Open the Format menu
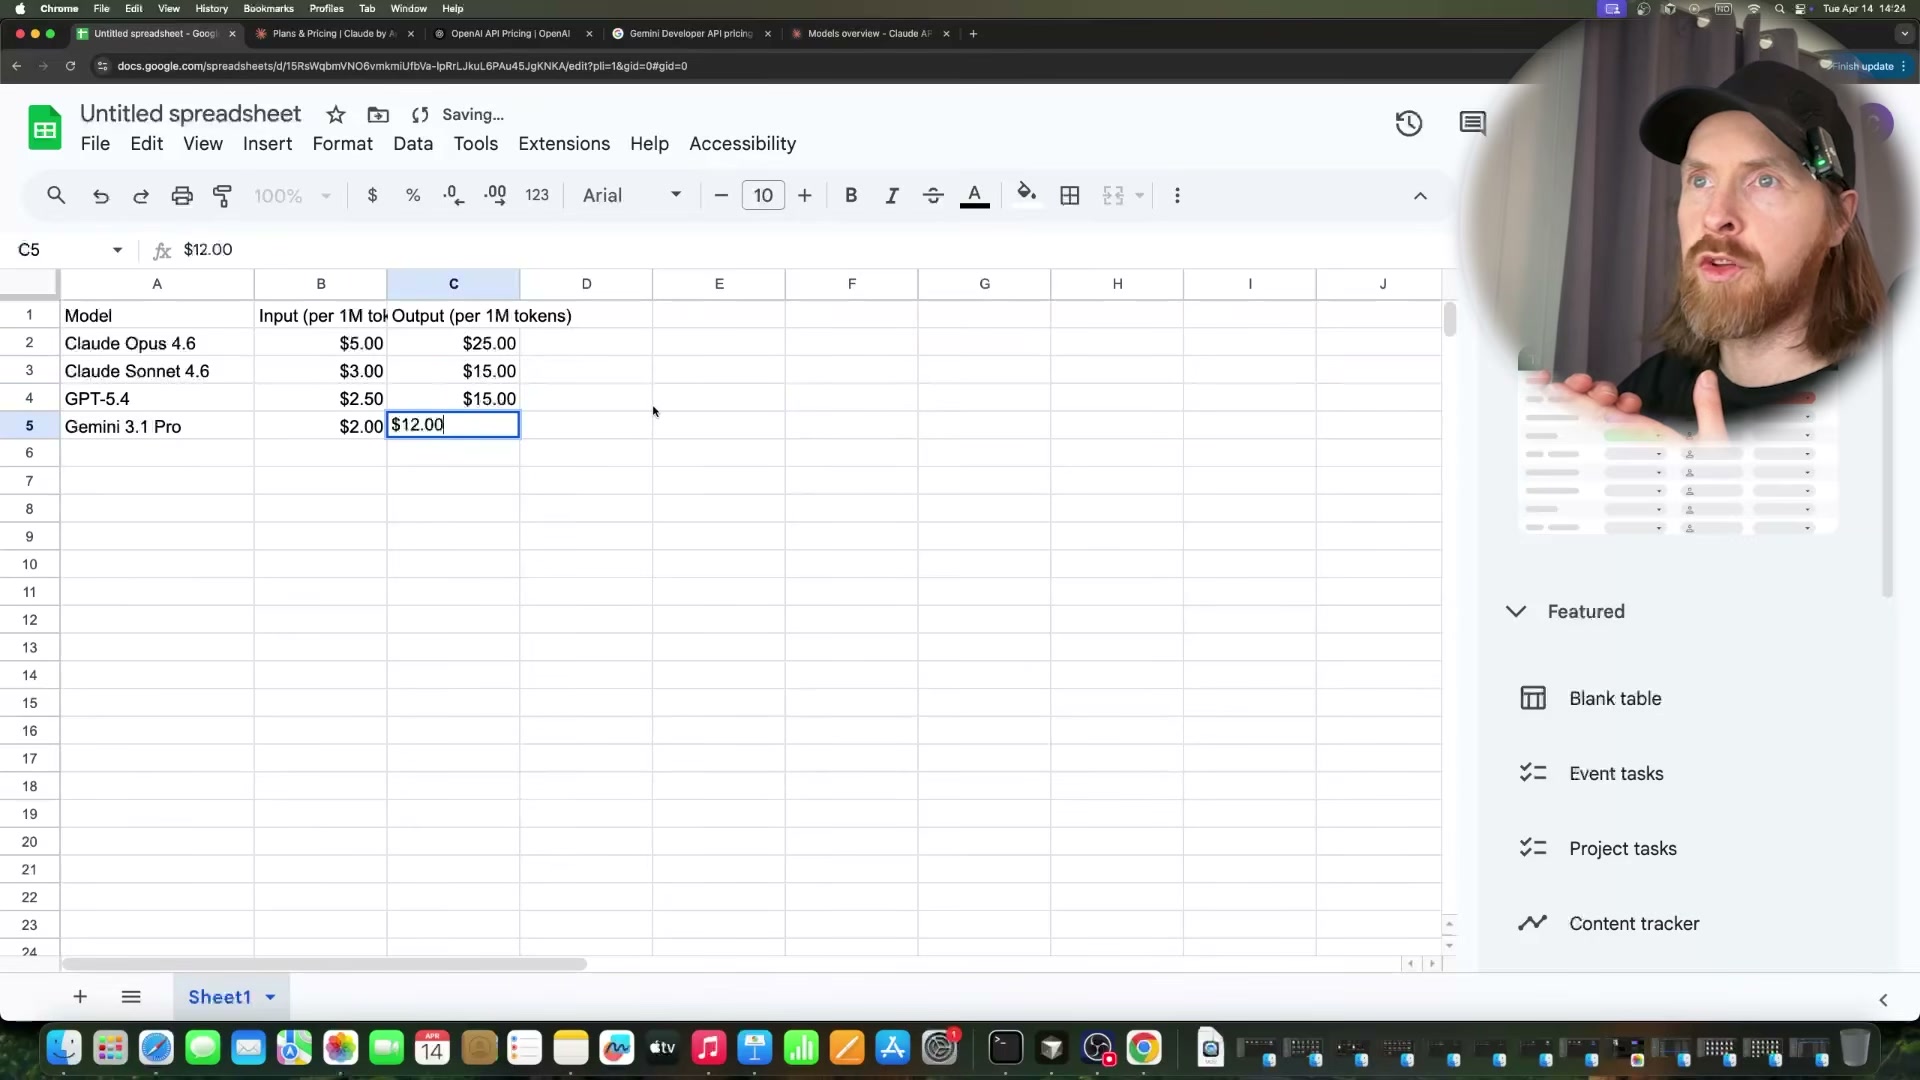This screenshot has height=1080, width=1920. [x=342, y=144]
